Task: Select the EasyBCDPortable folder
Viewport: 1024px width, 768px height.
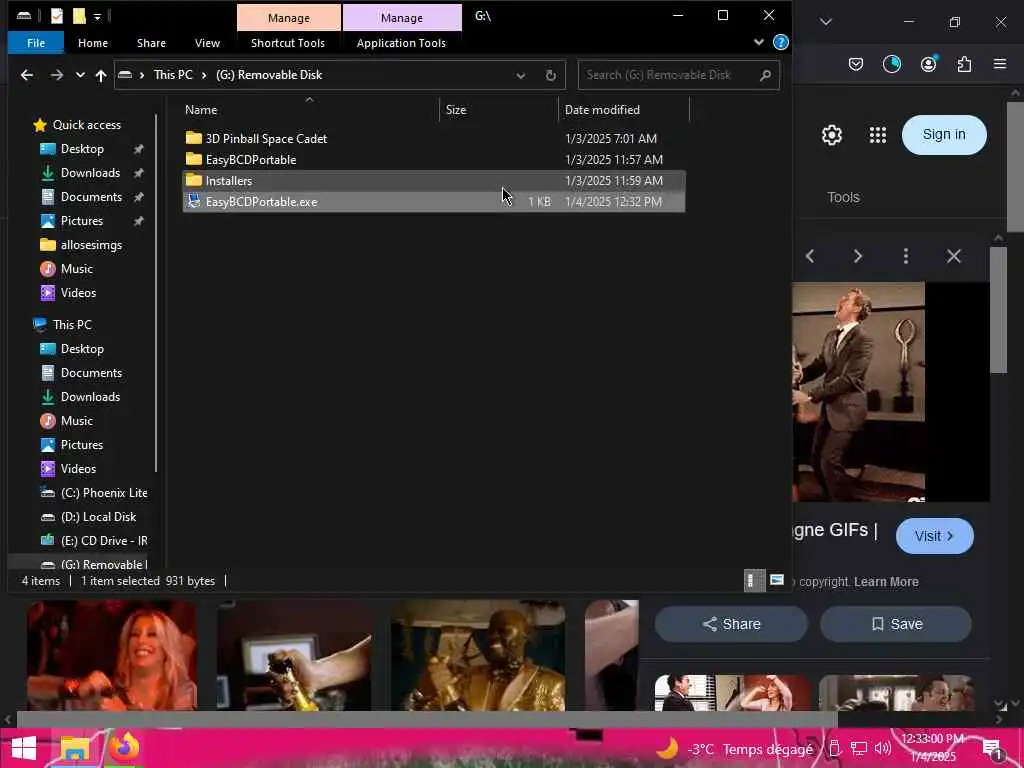Action: [434, 159]
